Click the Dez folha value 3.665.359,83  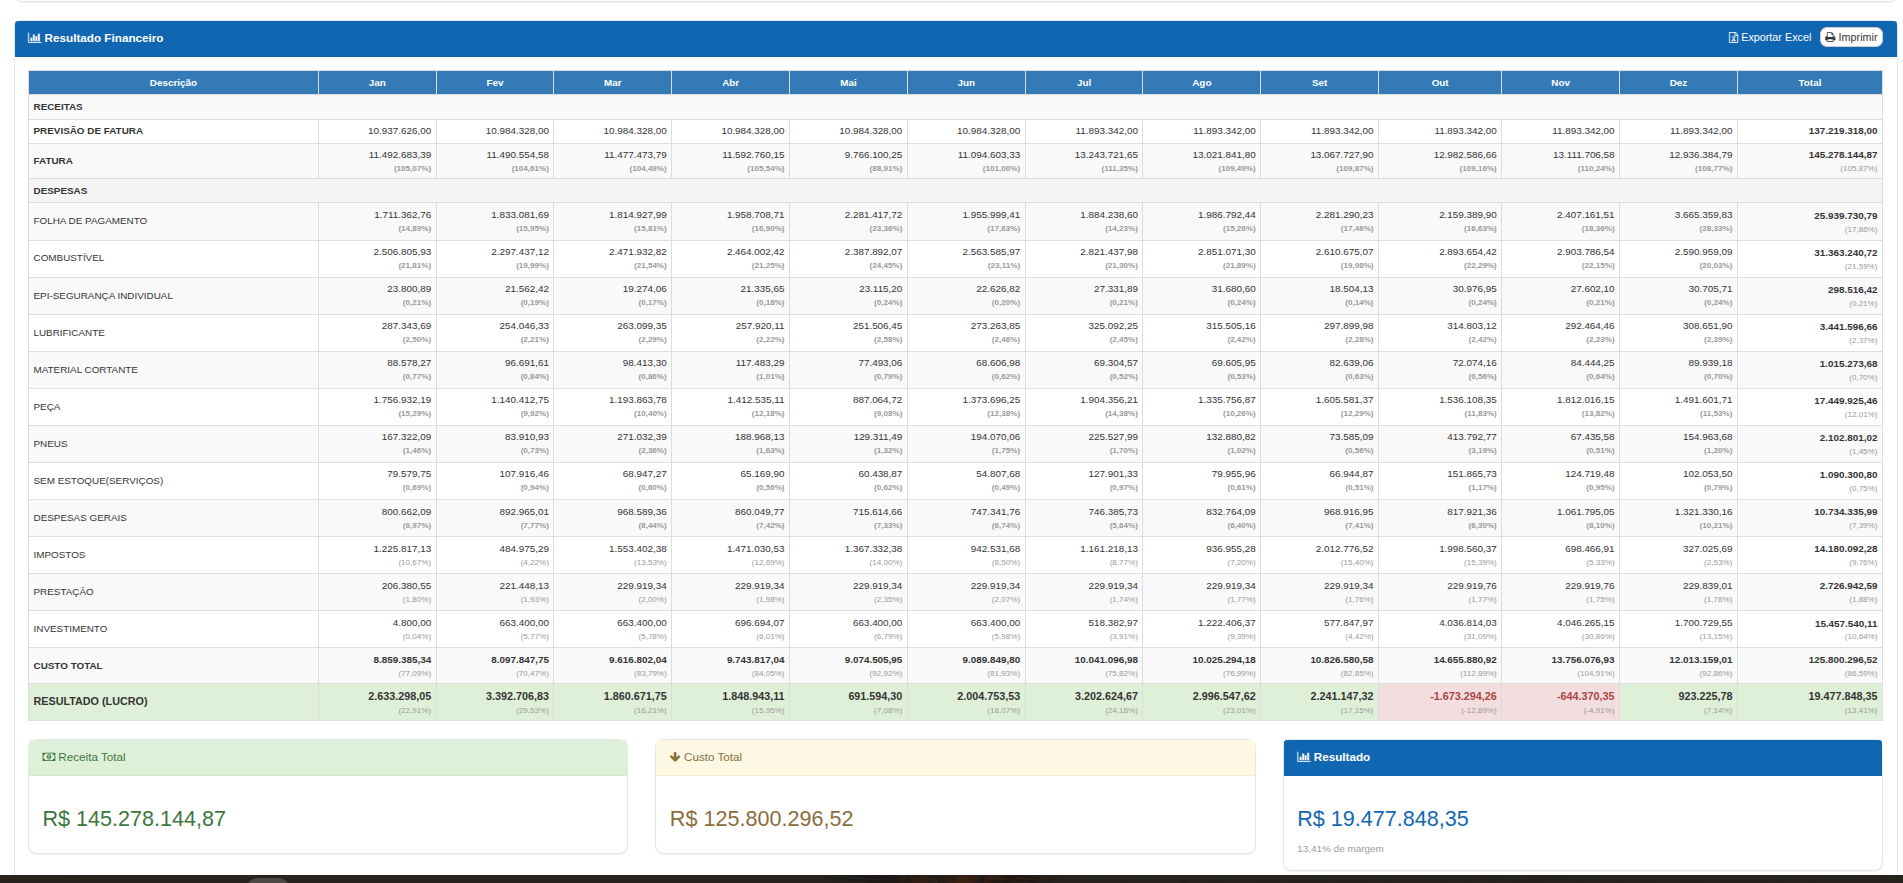click(x=1704, y=215)
